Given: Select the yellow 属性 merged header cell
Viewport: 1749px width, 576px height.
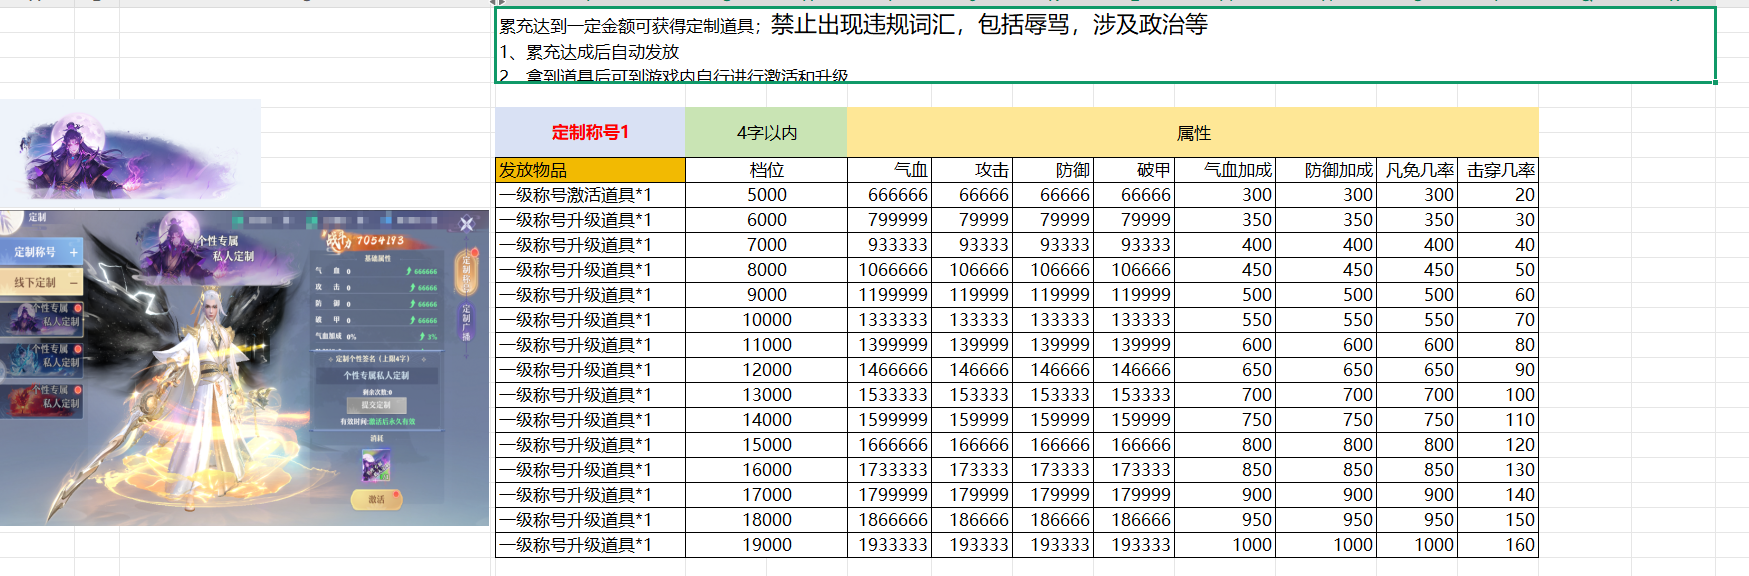Looking at the screenshot, I should coord(1192,133).
